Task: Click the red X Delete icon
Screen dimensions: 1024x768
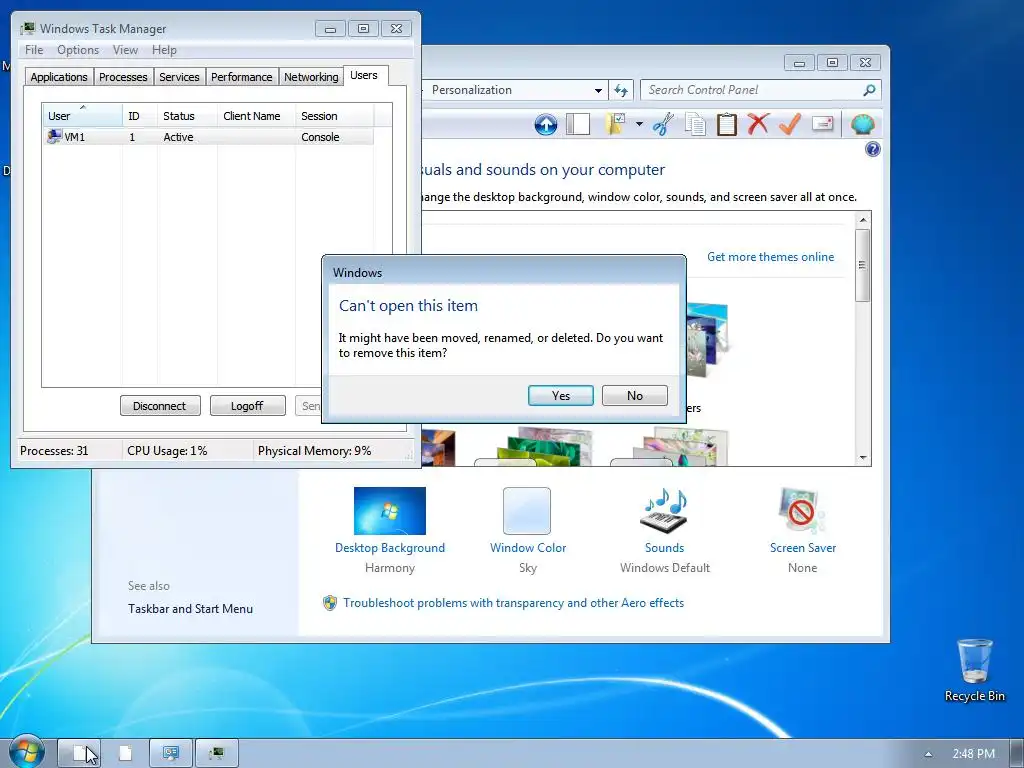Action: 758,123
